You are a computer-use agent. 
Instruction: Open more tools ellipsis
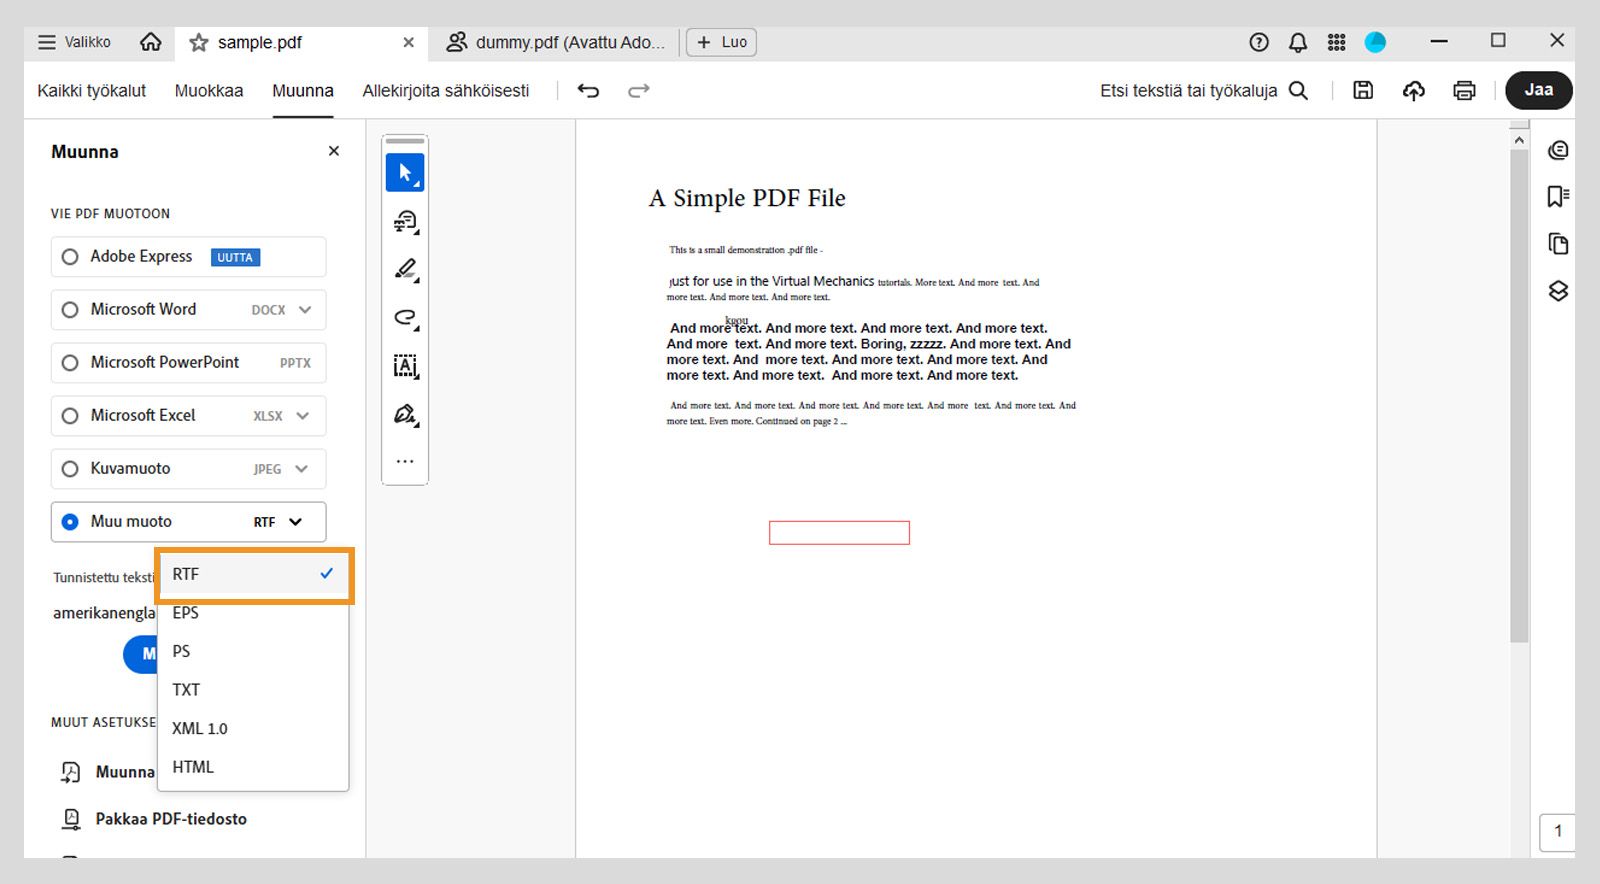coord(405,462)
